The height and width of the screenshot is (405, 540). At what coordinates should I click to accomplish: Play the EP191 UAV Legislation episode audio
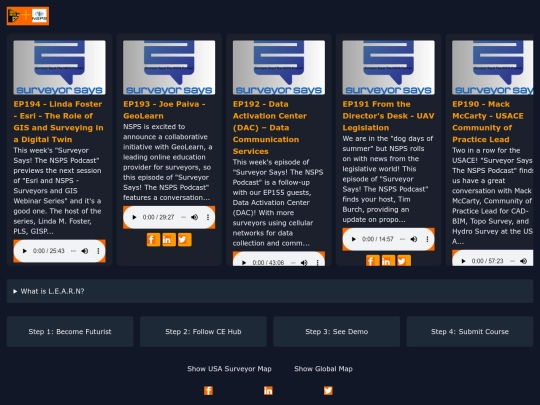tap(354, 239)
